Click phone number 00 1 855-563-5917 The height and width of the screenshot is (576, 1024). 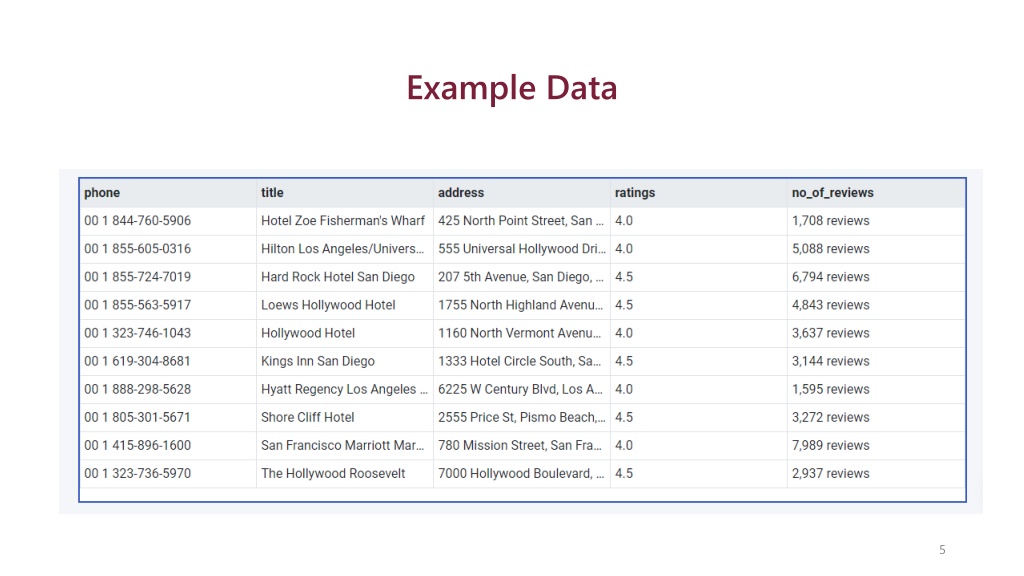pyautogui.click(x=138, y=305)
